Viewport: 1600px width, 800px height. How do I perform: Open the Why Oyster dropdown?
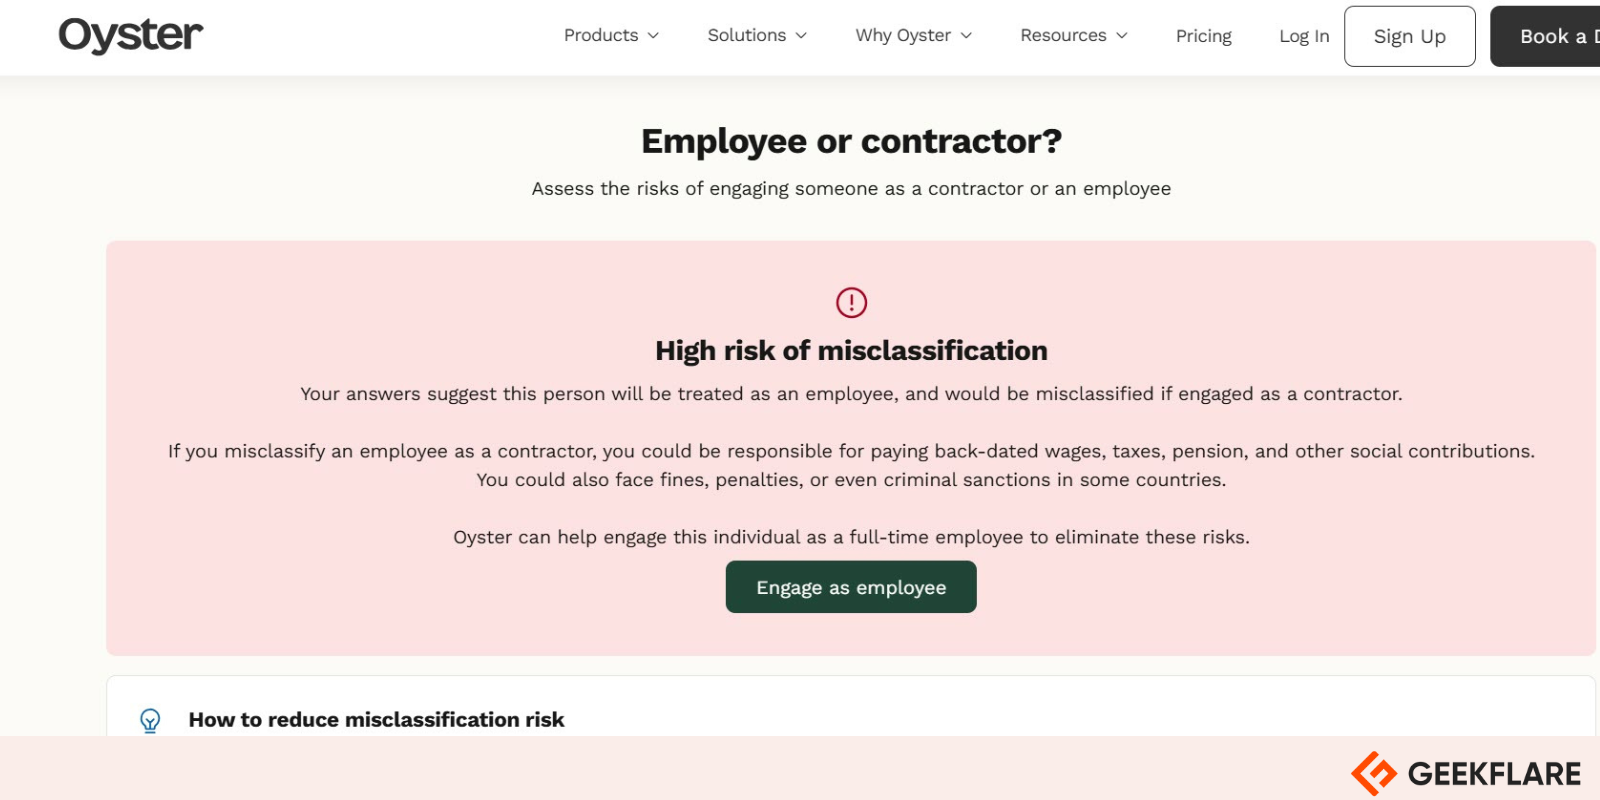click(912, 35)
